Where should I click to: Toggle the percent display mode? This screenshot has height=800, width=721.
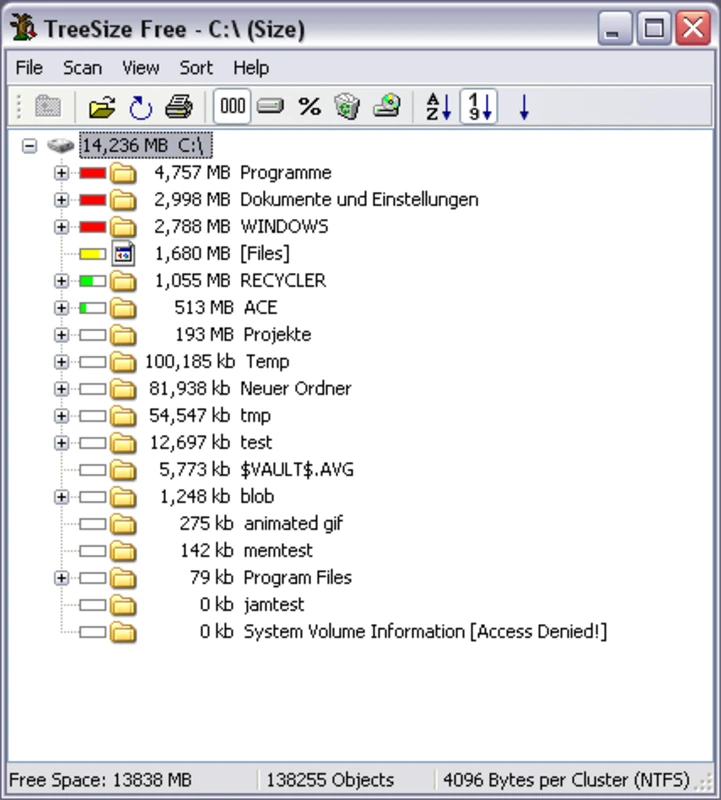click(x=310, y=107)
